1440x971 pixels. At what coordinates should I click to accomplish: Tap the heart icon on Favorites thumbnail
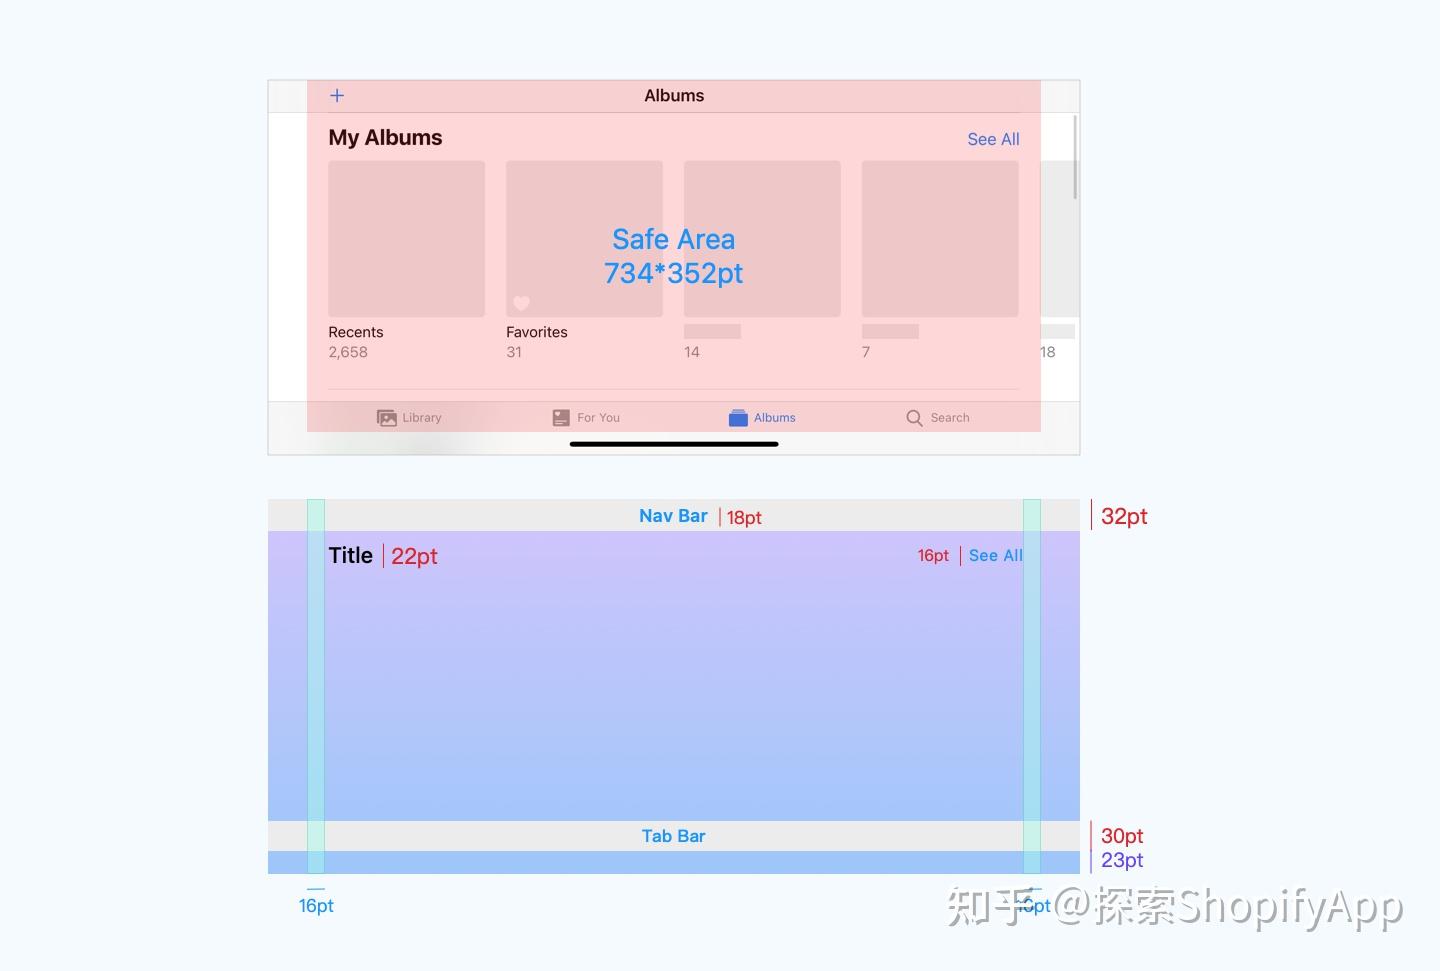521,303
